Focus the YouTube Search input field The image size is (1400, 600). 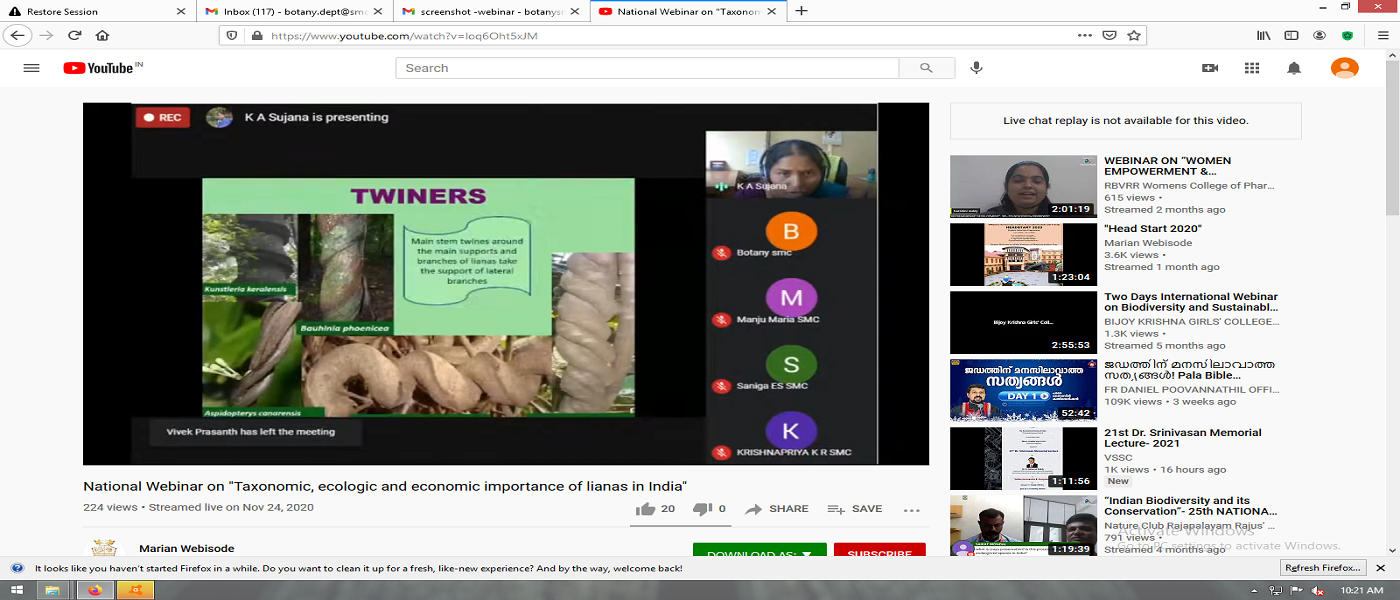pyautogui.click(x=647, y=68)
